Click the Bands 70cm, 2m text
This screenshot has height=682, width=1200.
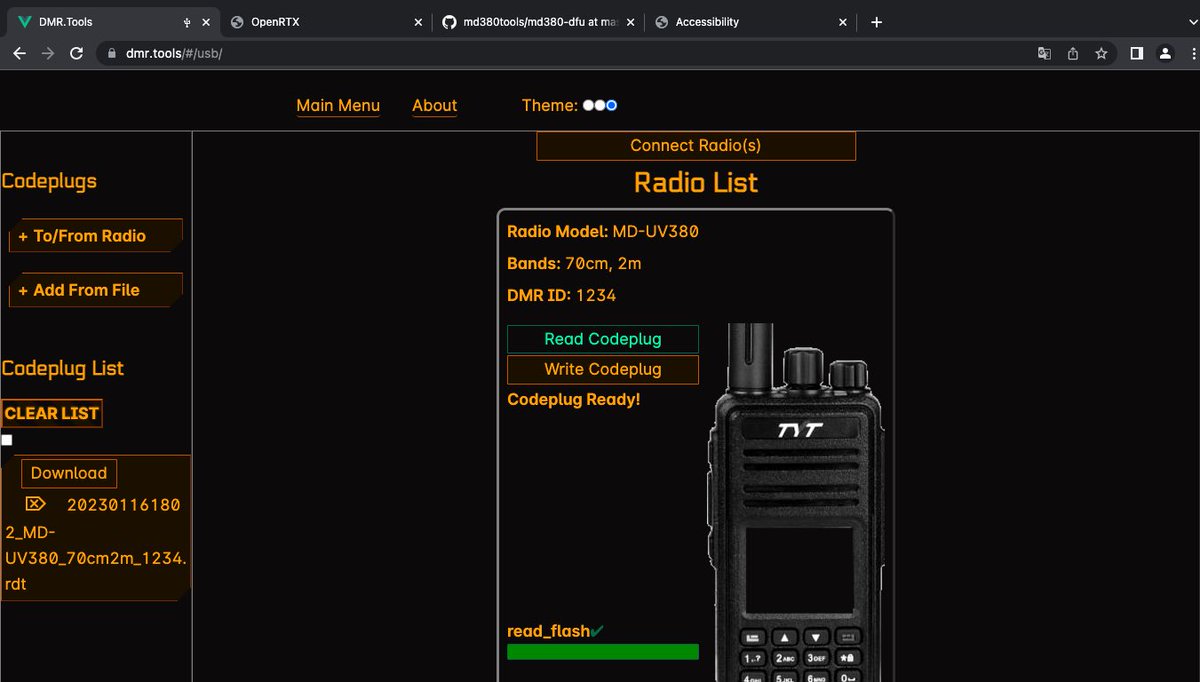[574, 263]
